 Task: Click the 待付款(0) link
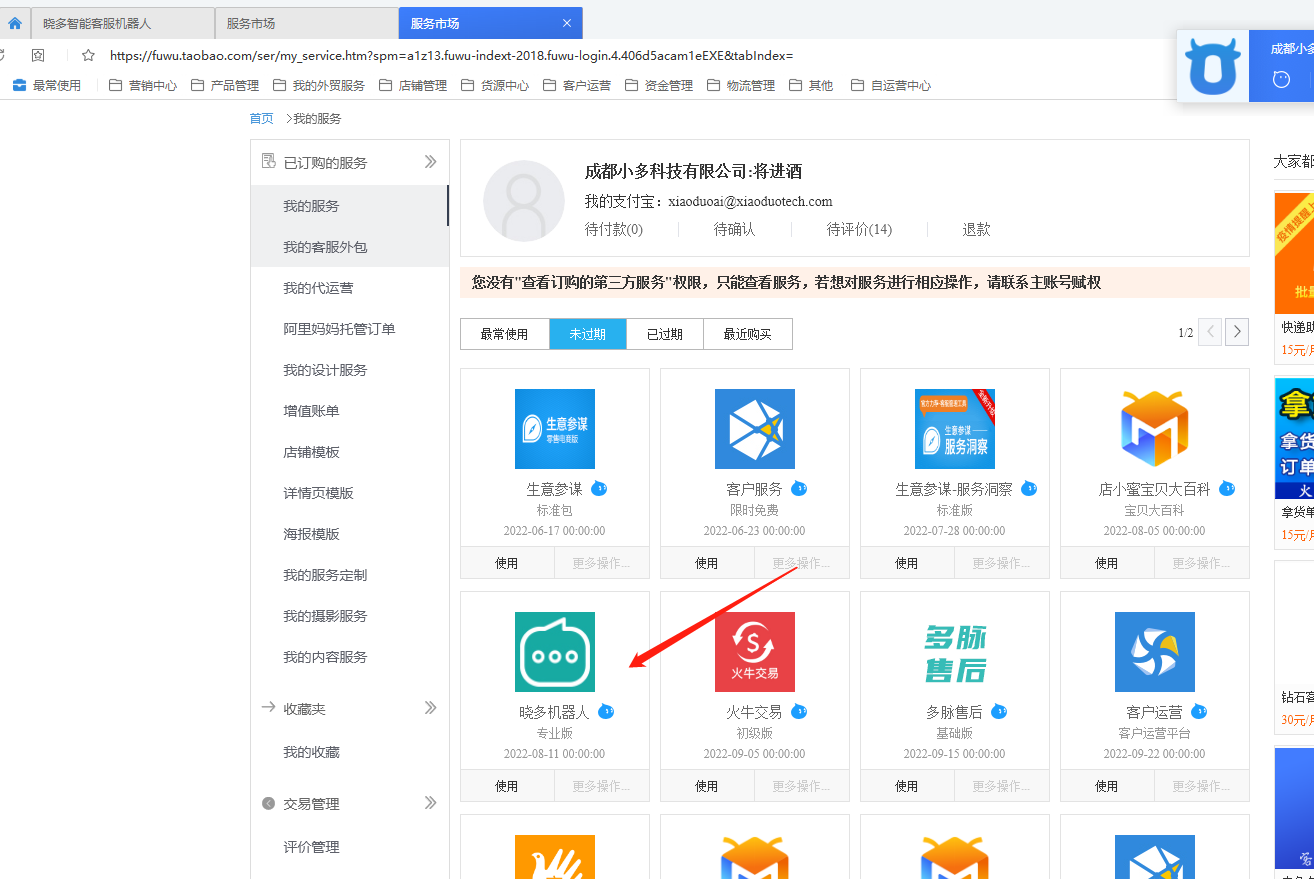pos(614,229)
